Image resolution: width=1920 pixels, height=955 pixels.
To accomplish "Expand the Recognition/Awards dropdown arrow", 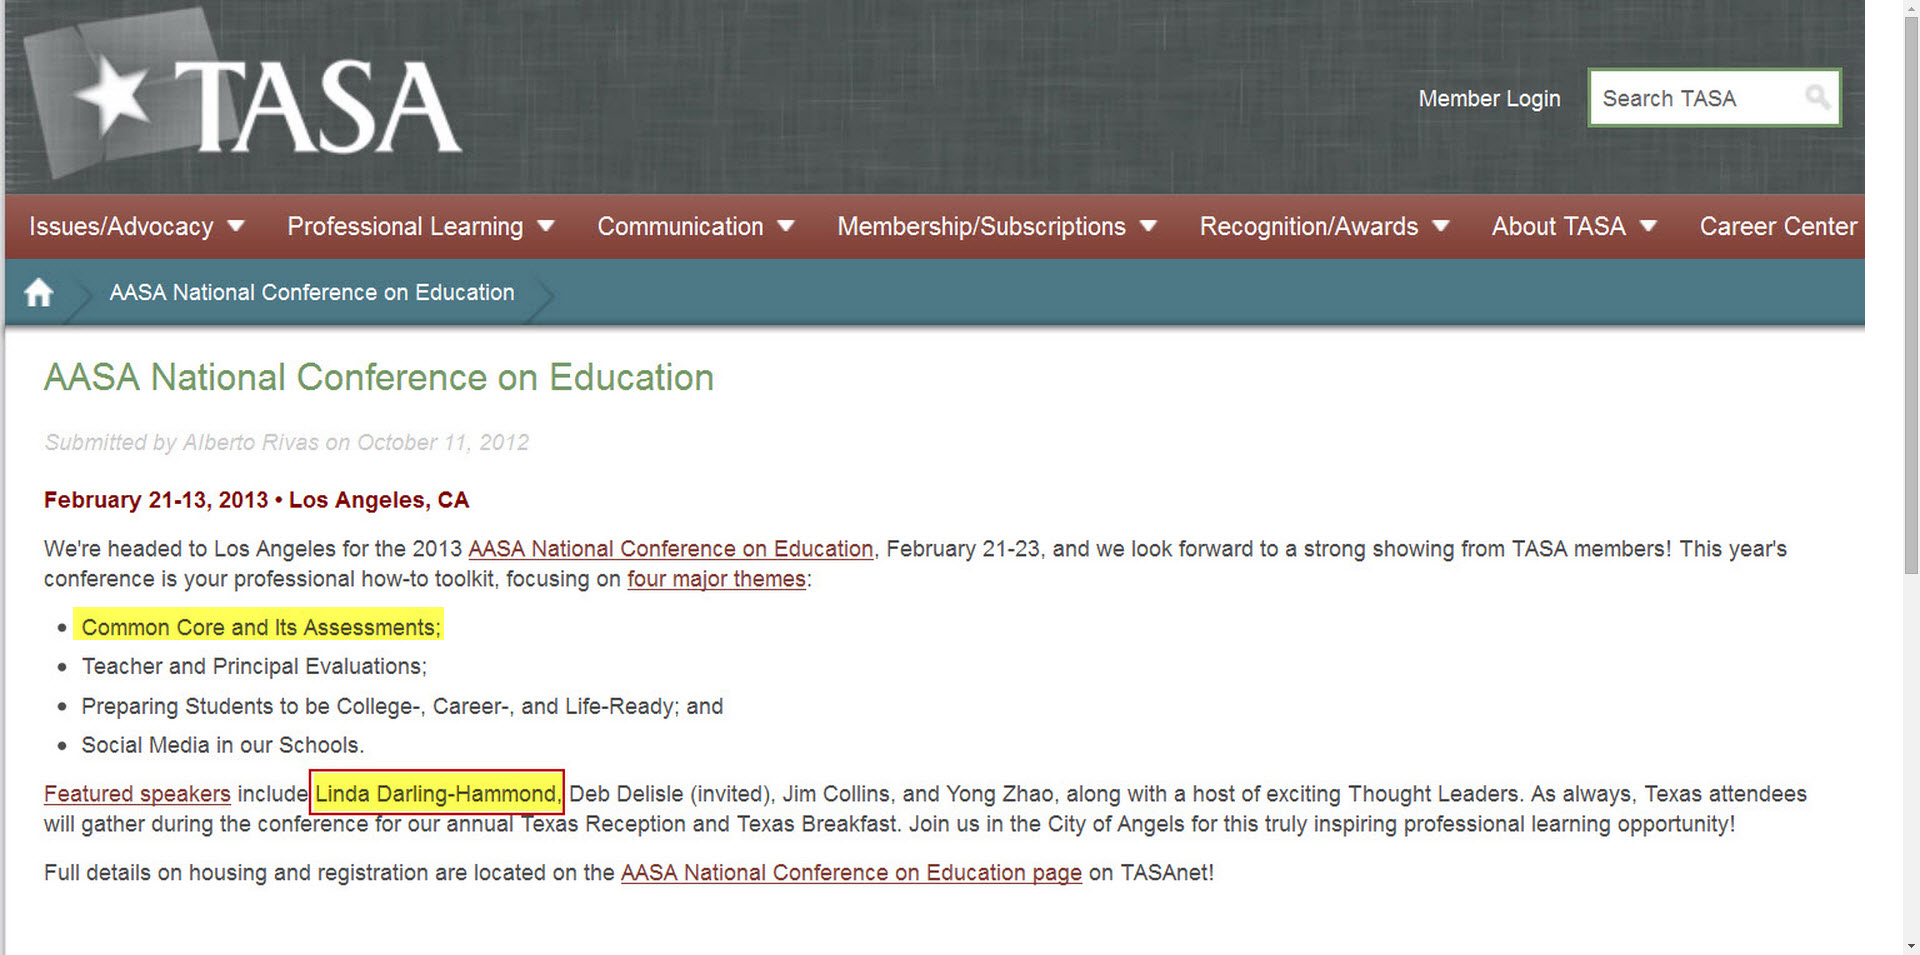I will pyautogui.click(x=1441, y=226).
